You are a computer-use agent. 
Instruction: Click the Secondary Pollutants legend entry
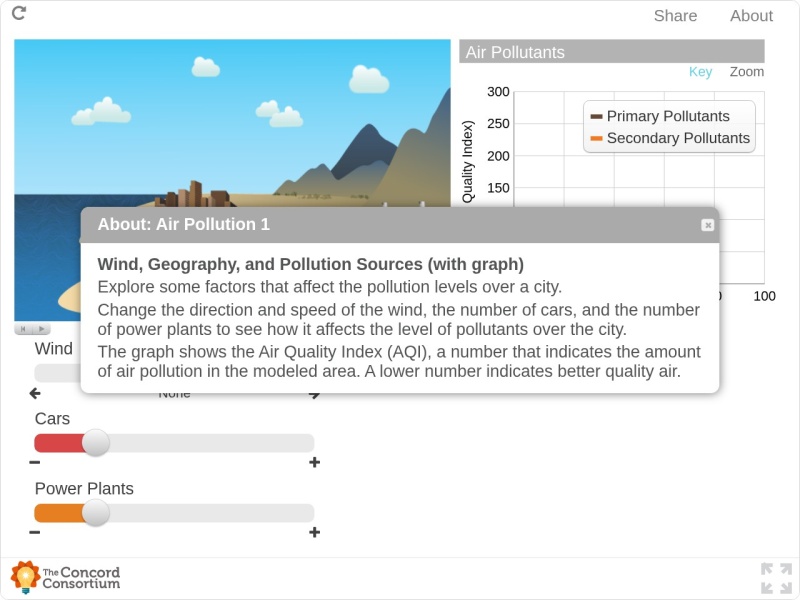[x=677, y=138]
